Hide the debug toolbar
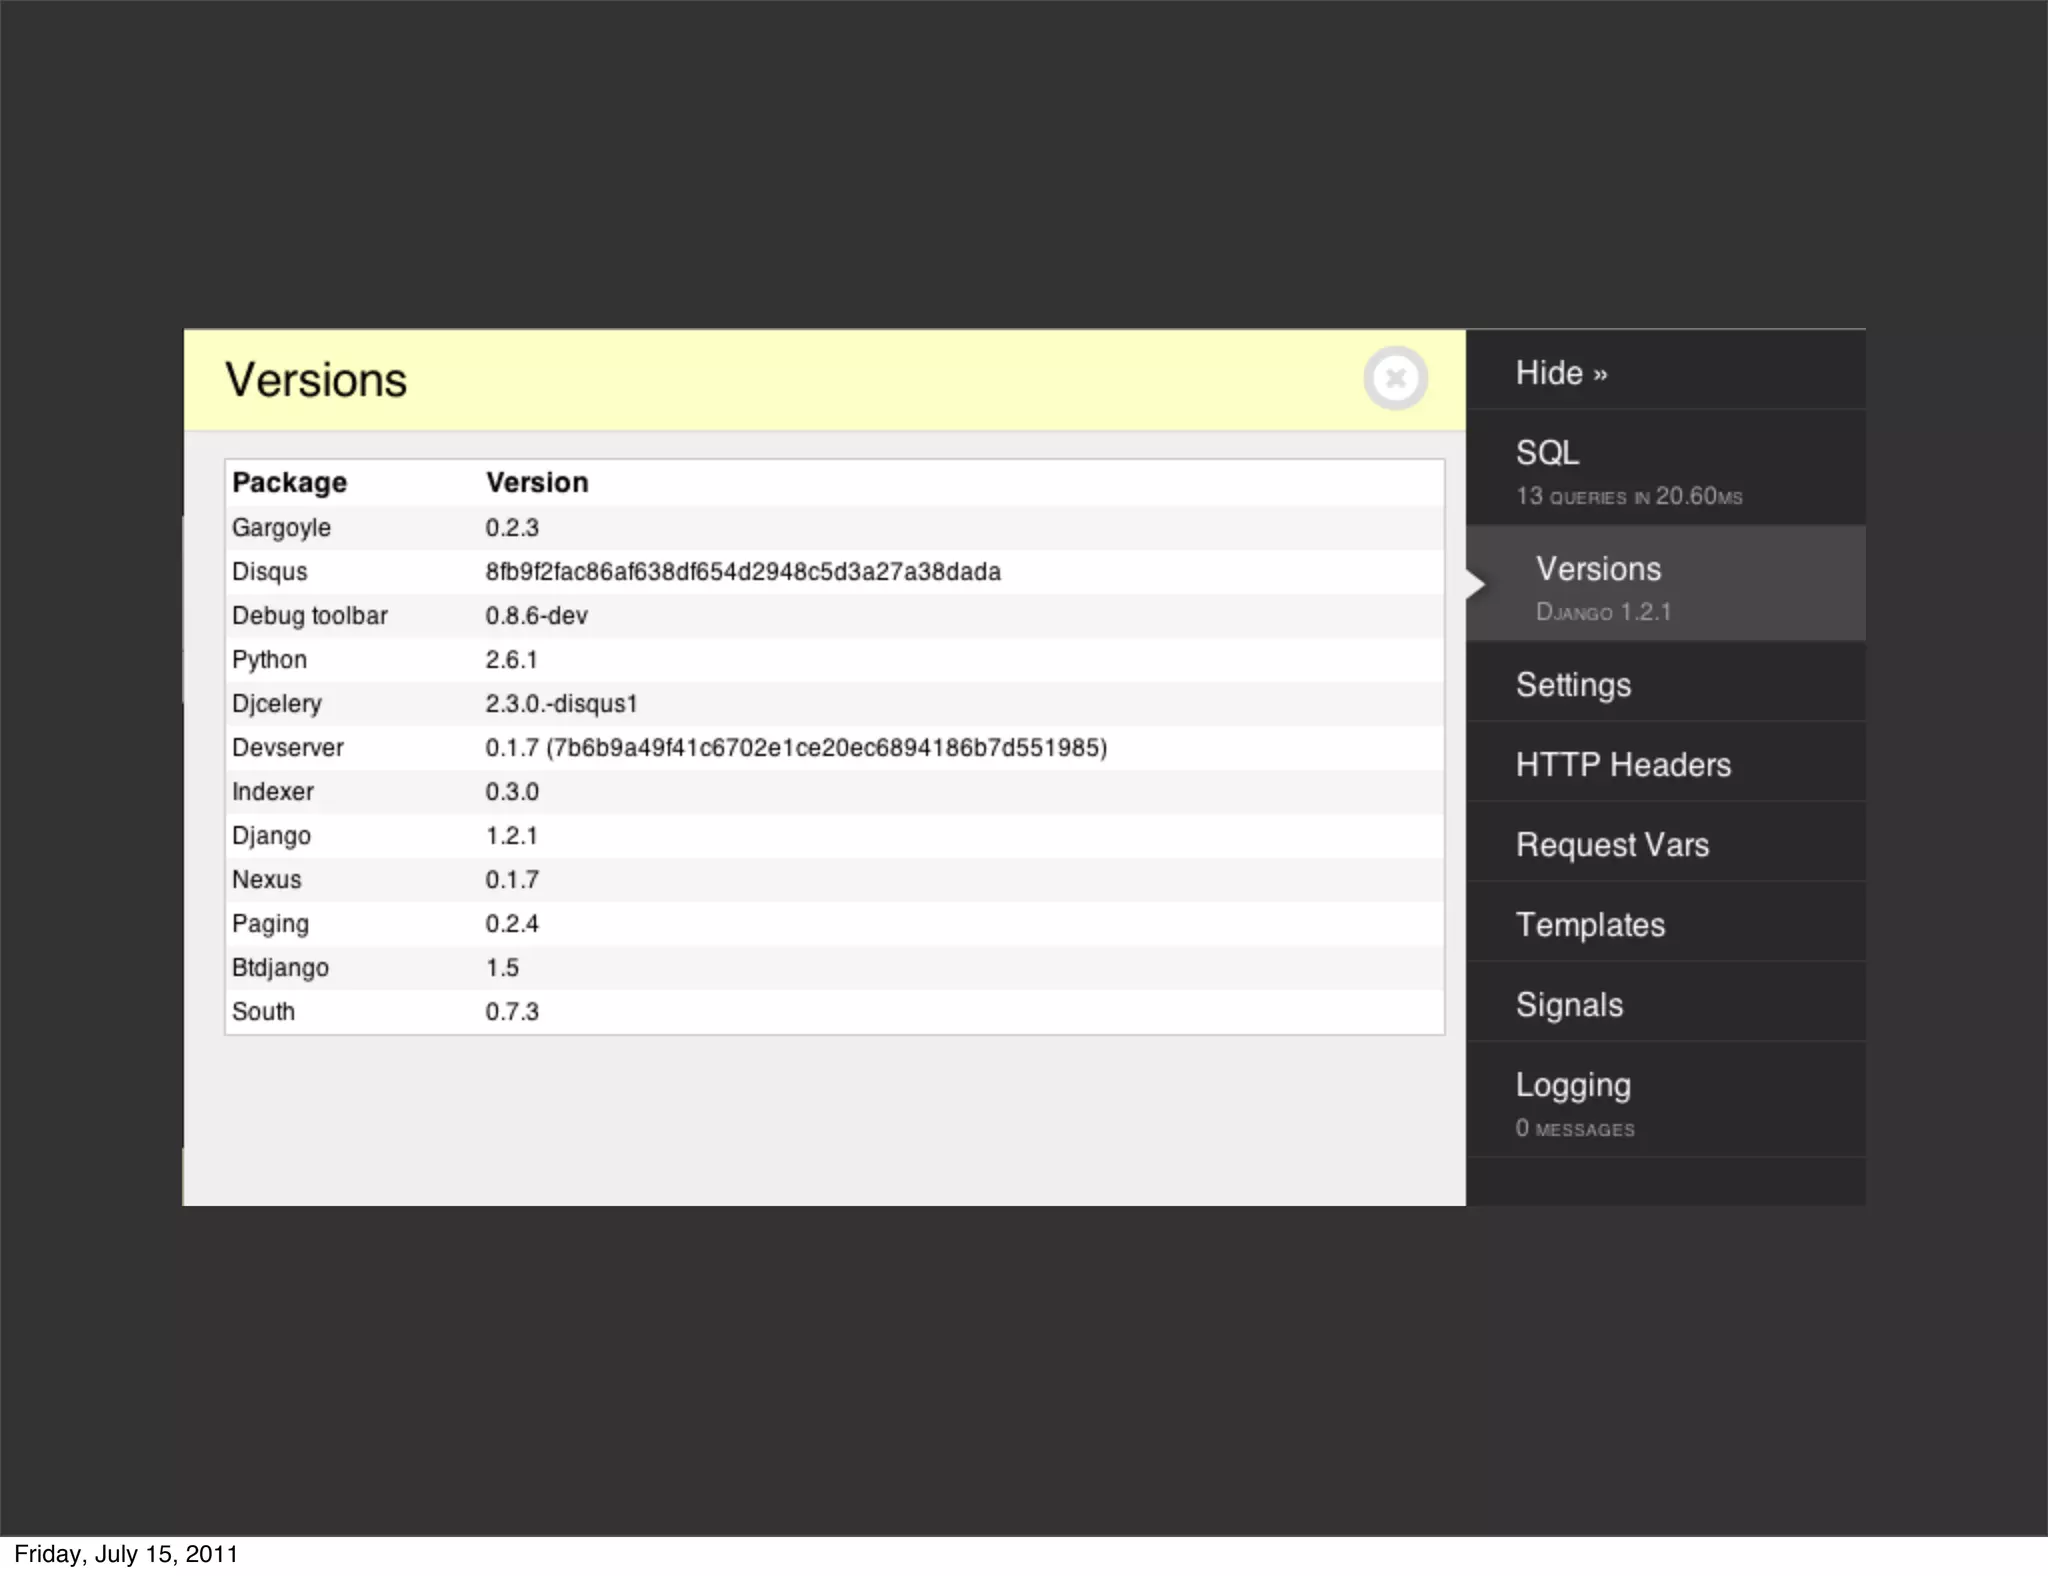This screenshot has height=1576, width=2048. click(1561, 373)
